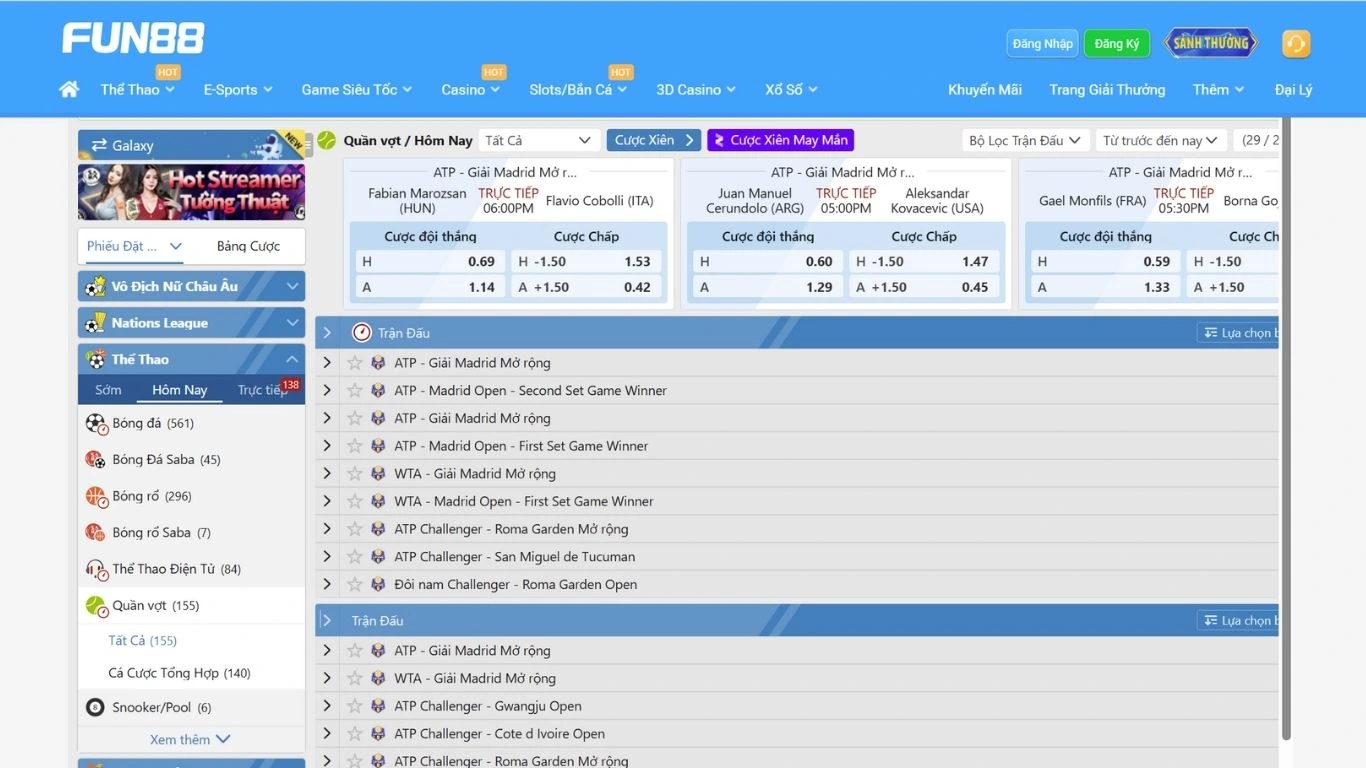Click the Đăng Ký button

(x=1116, y=44)
